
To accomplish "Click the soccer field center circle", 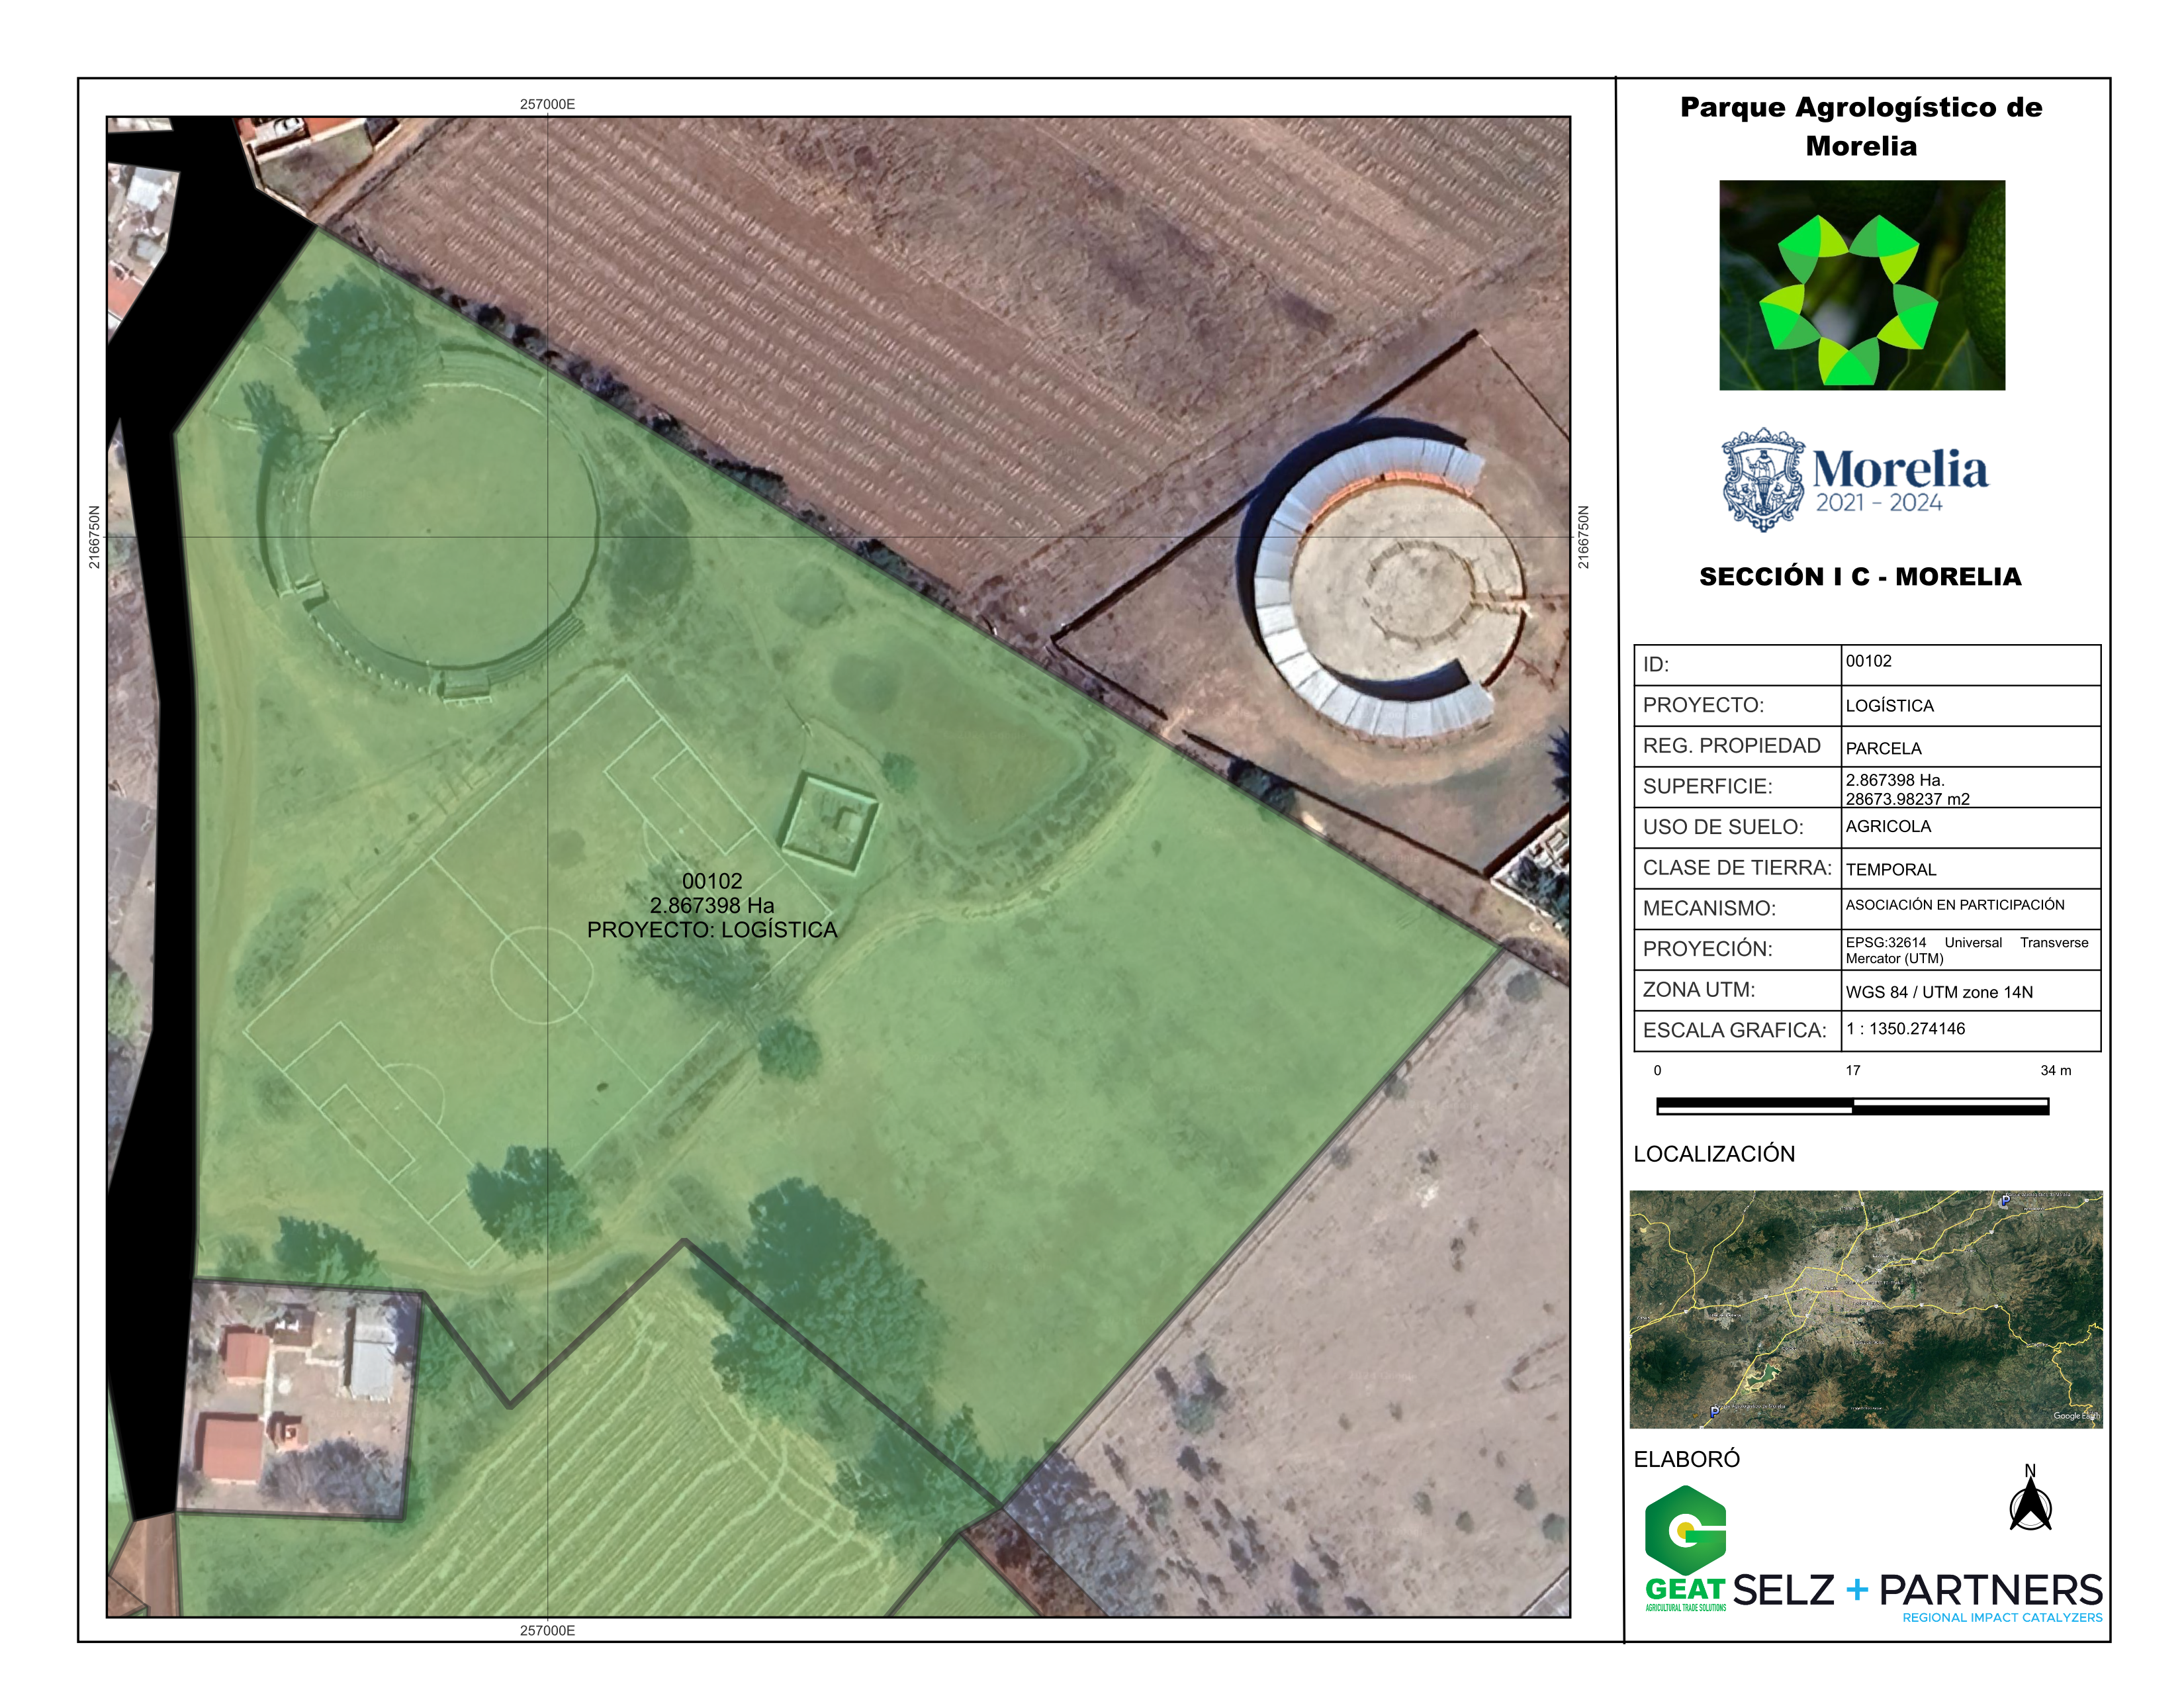I will 543,974.
